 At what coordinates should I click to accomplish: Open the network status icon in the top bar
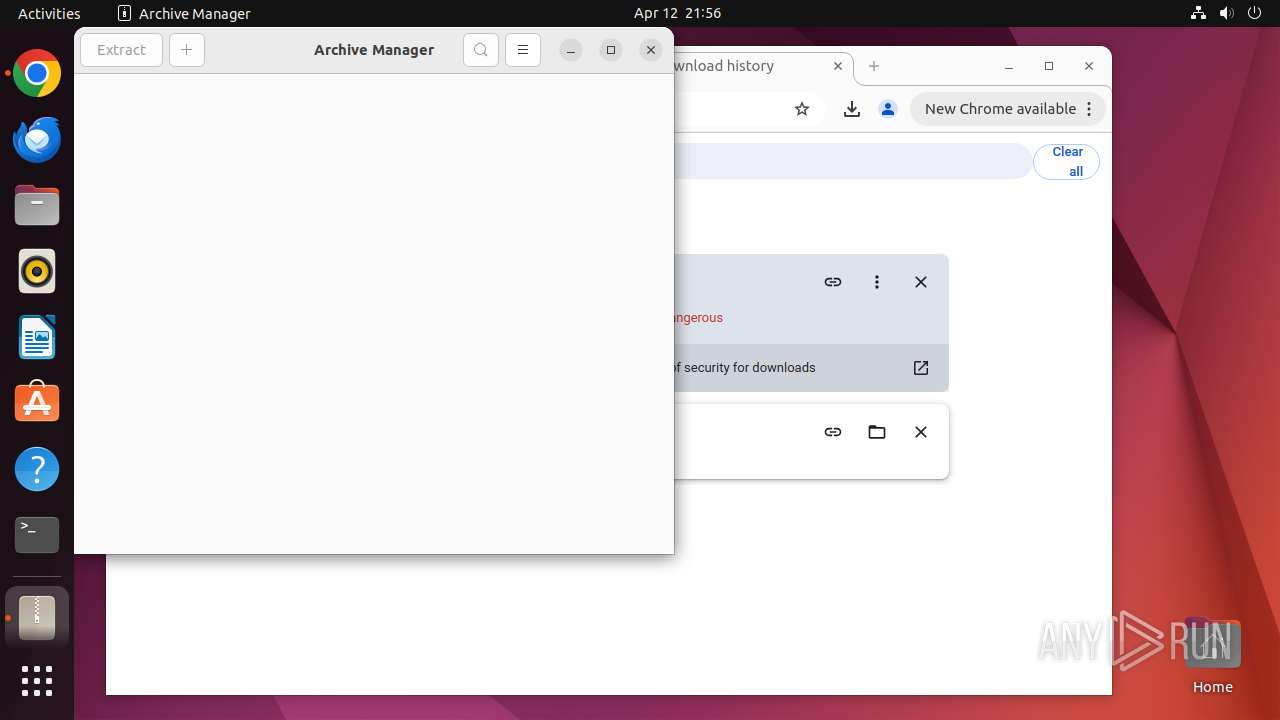pyautogui.click(x=1198, y=13)
